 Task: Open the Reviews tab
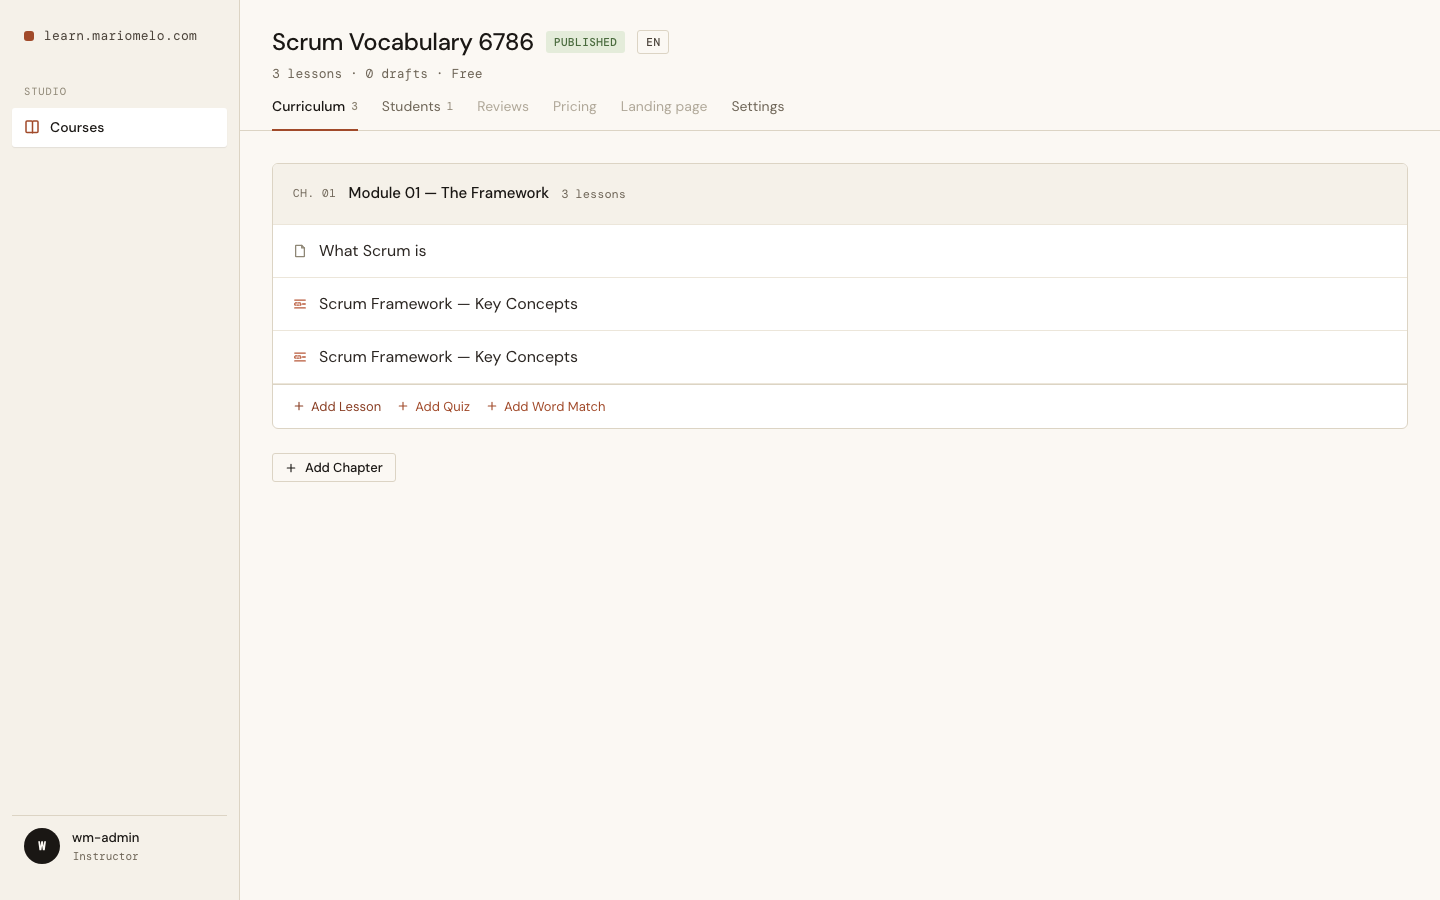[503, 106]
